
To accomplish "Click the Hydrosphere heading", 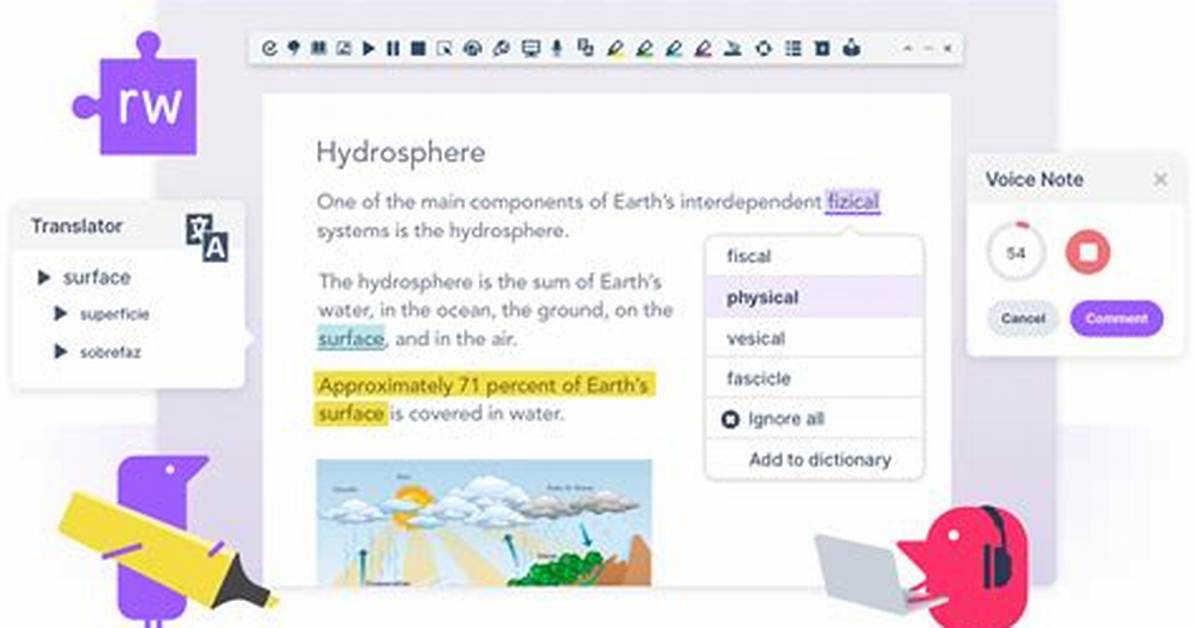I will click(400, 152).
